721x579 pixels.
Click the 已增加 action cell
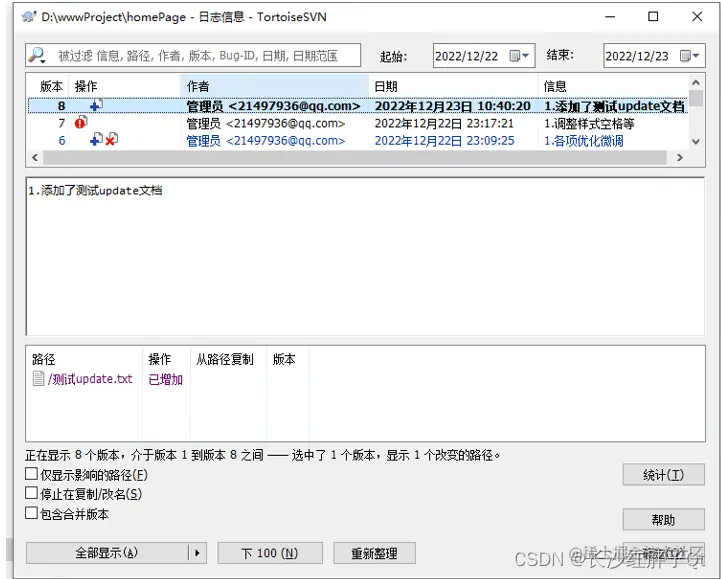click(166, 379)
